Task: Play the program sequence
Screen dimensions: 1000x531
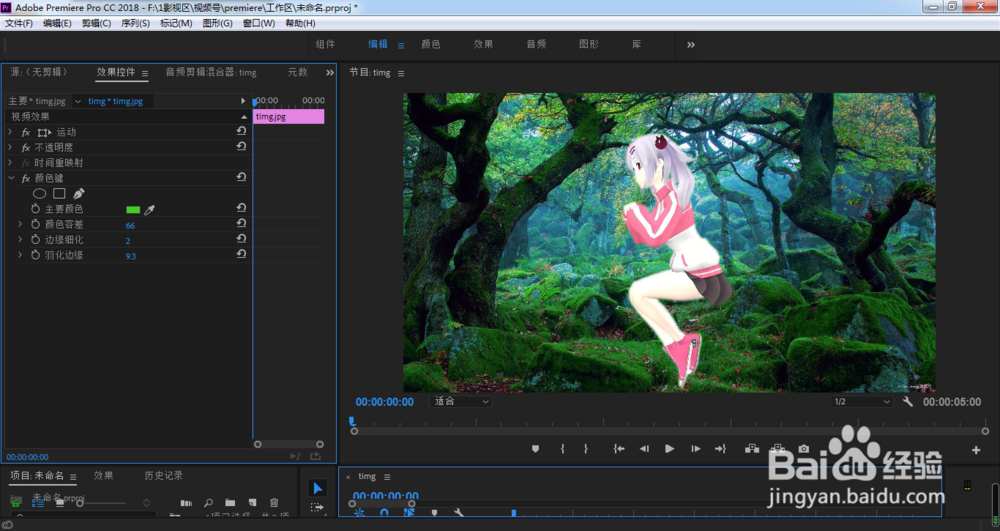Action: click(669, 449)
